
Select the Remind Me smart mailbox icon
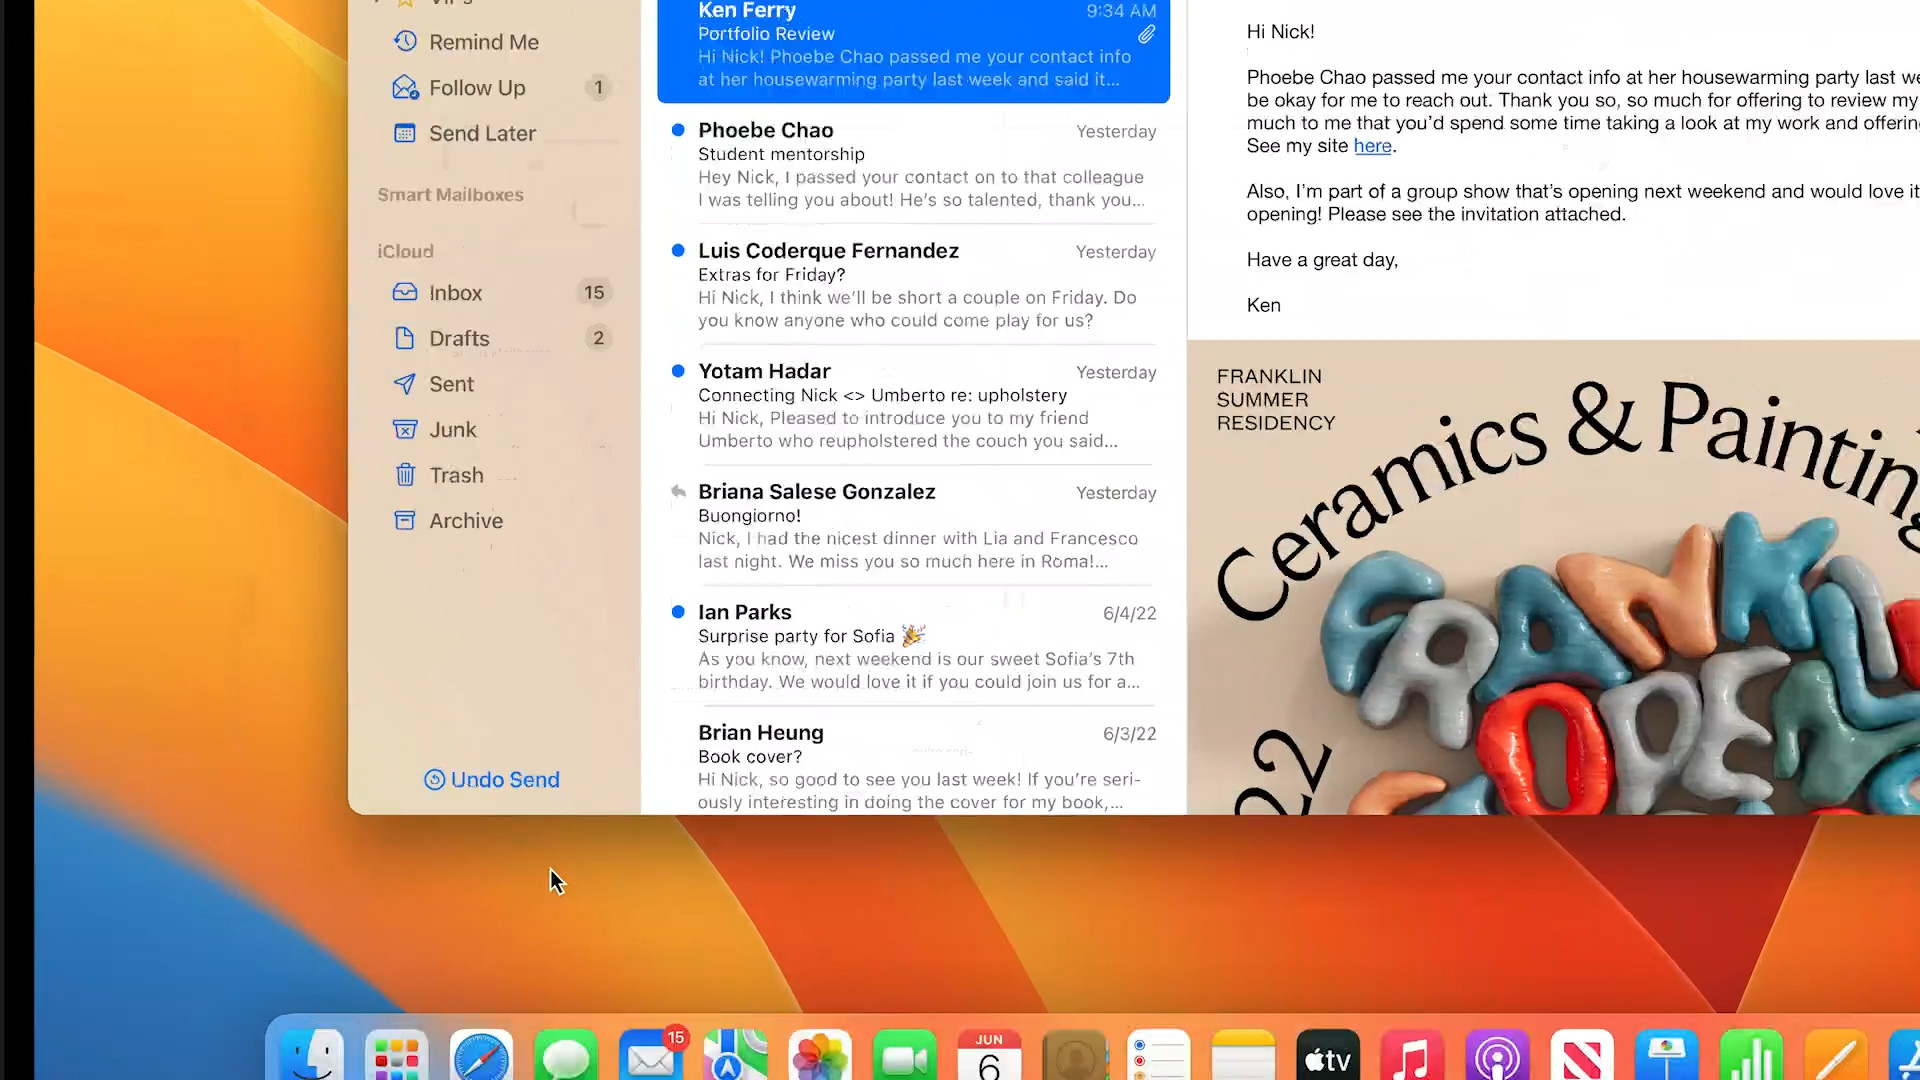pyautogui.click(x=405, y=41)
